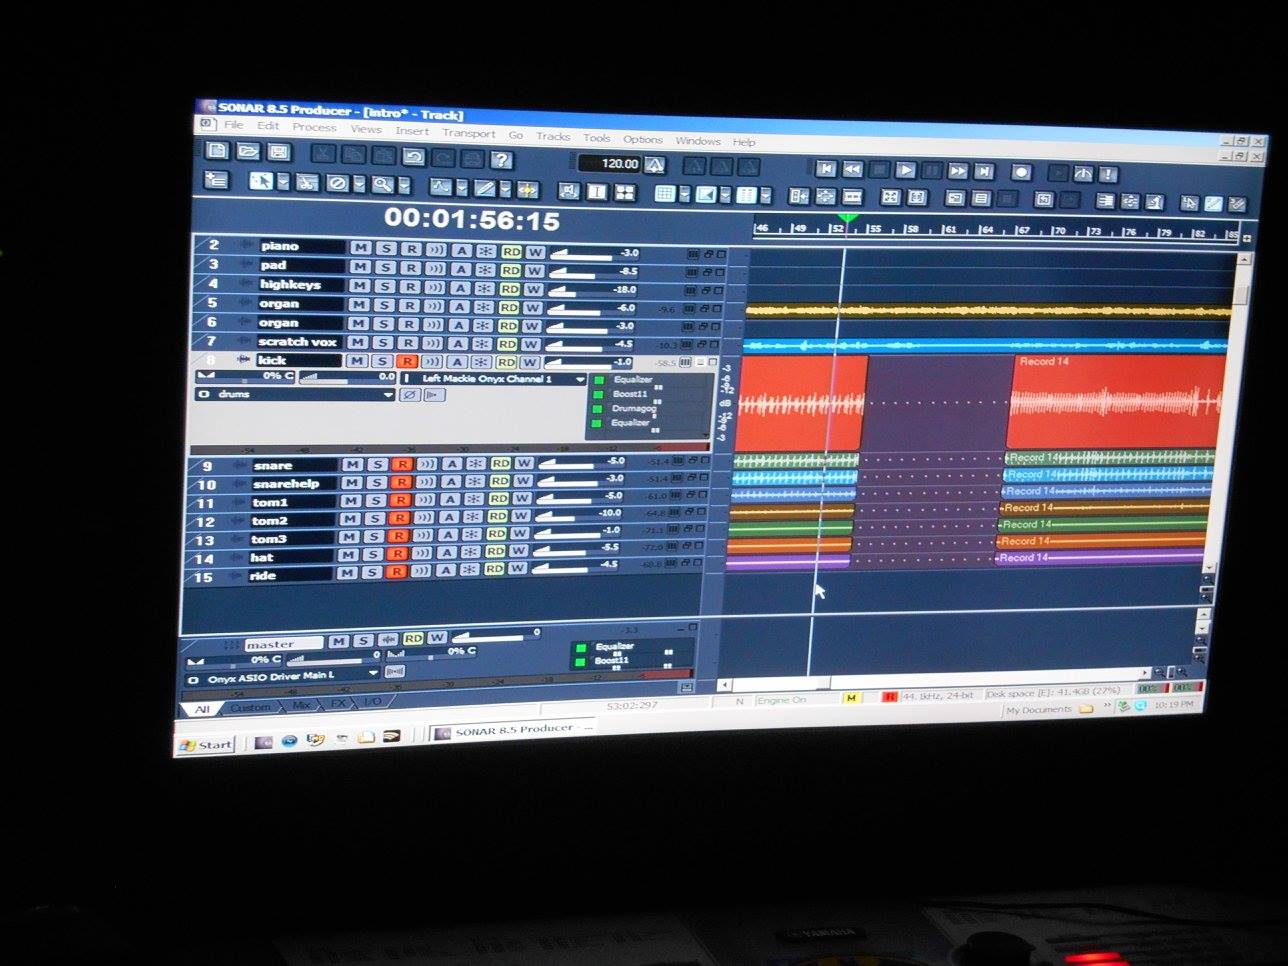Open the Snap to Grid options arrow
Viewport: 1288px width, 966px height.
(x=685, y=193)
